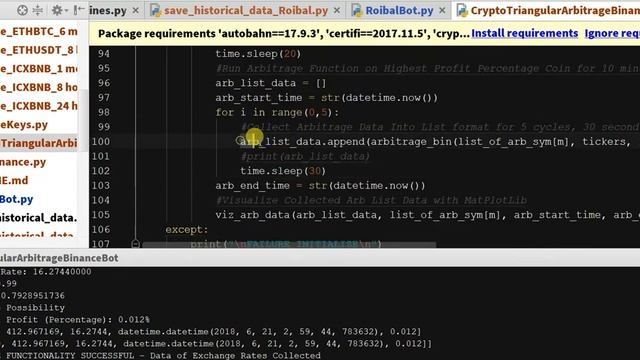Click '0.7928951736' console output
The width and height of the screenshot is (640, 360).
tap(32, 296)
